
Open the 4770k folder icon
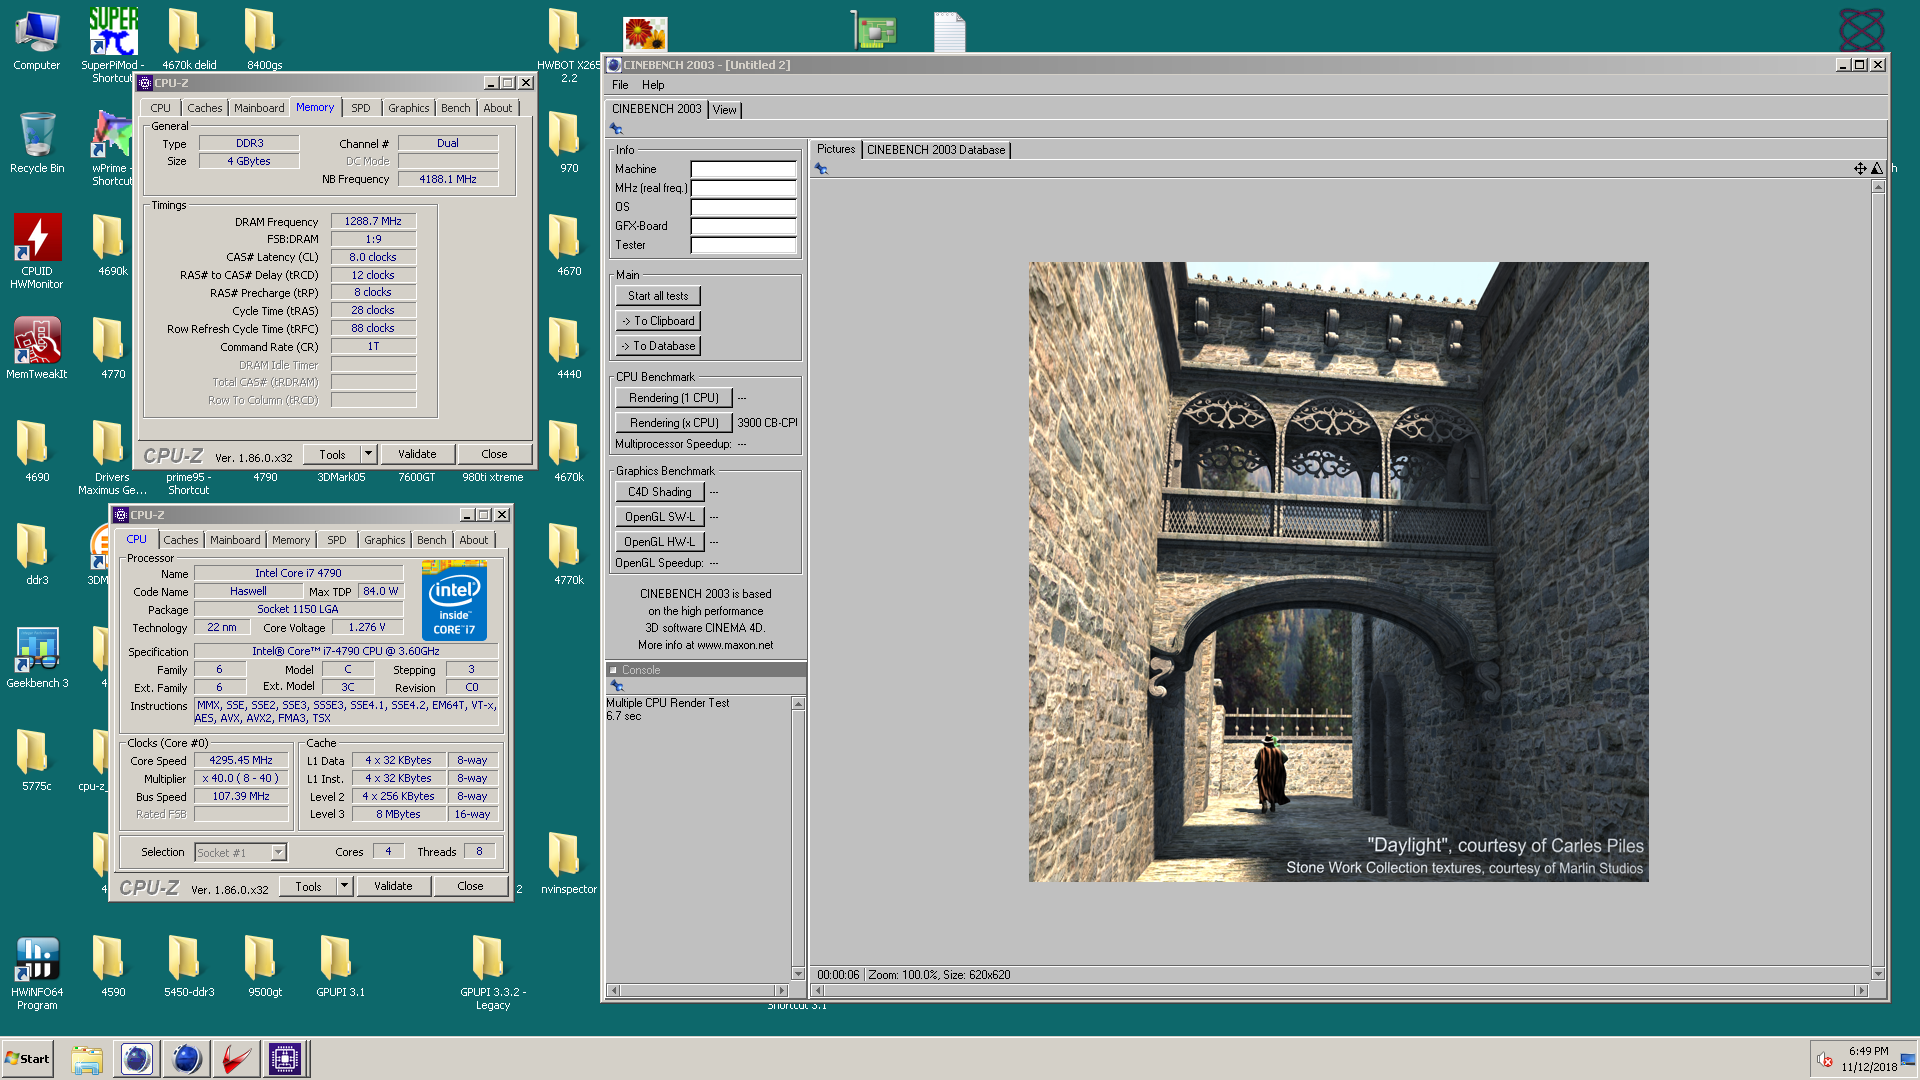tap(568, 553)
